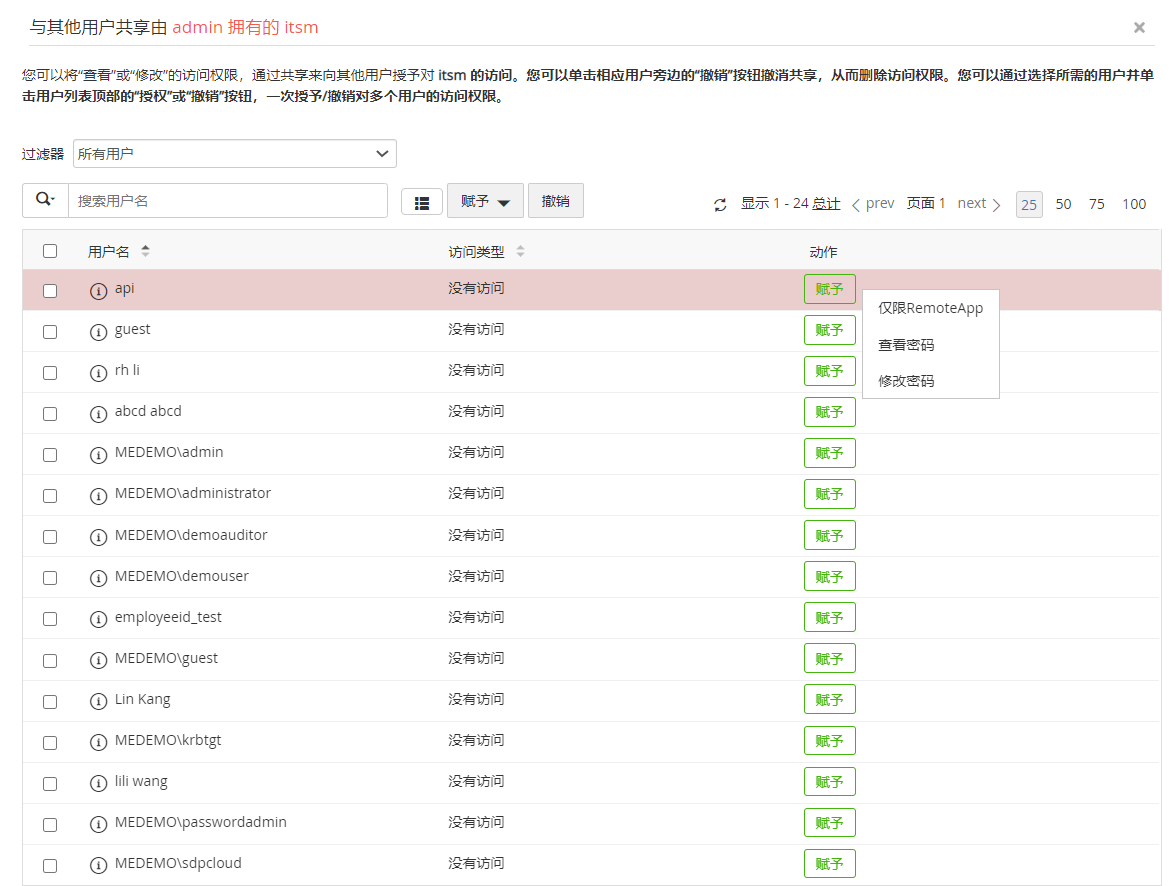
Task: Click the 撤销 button
Action: point(555,201)
